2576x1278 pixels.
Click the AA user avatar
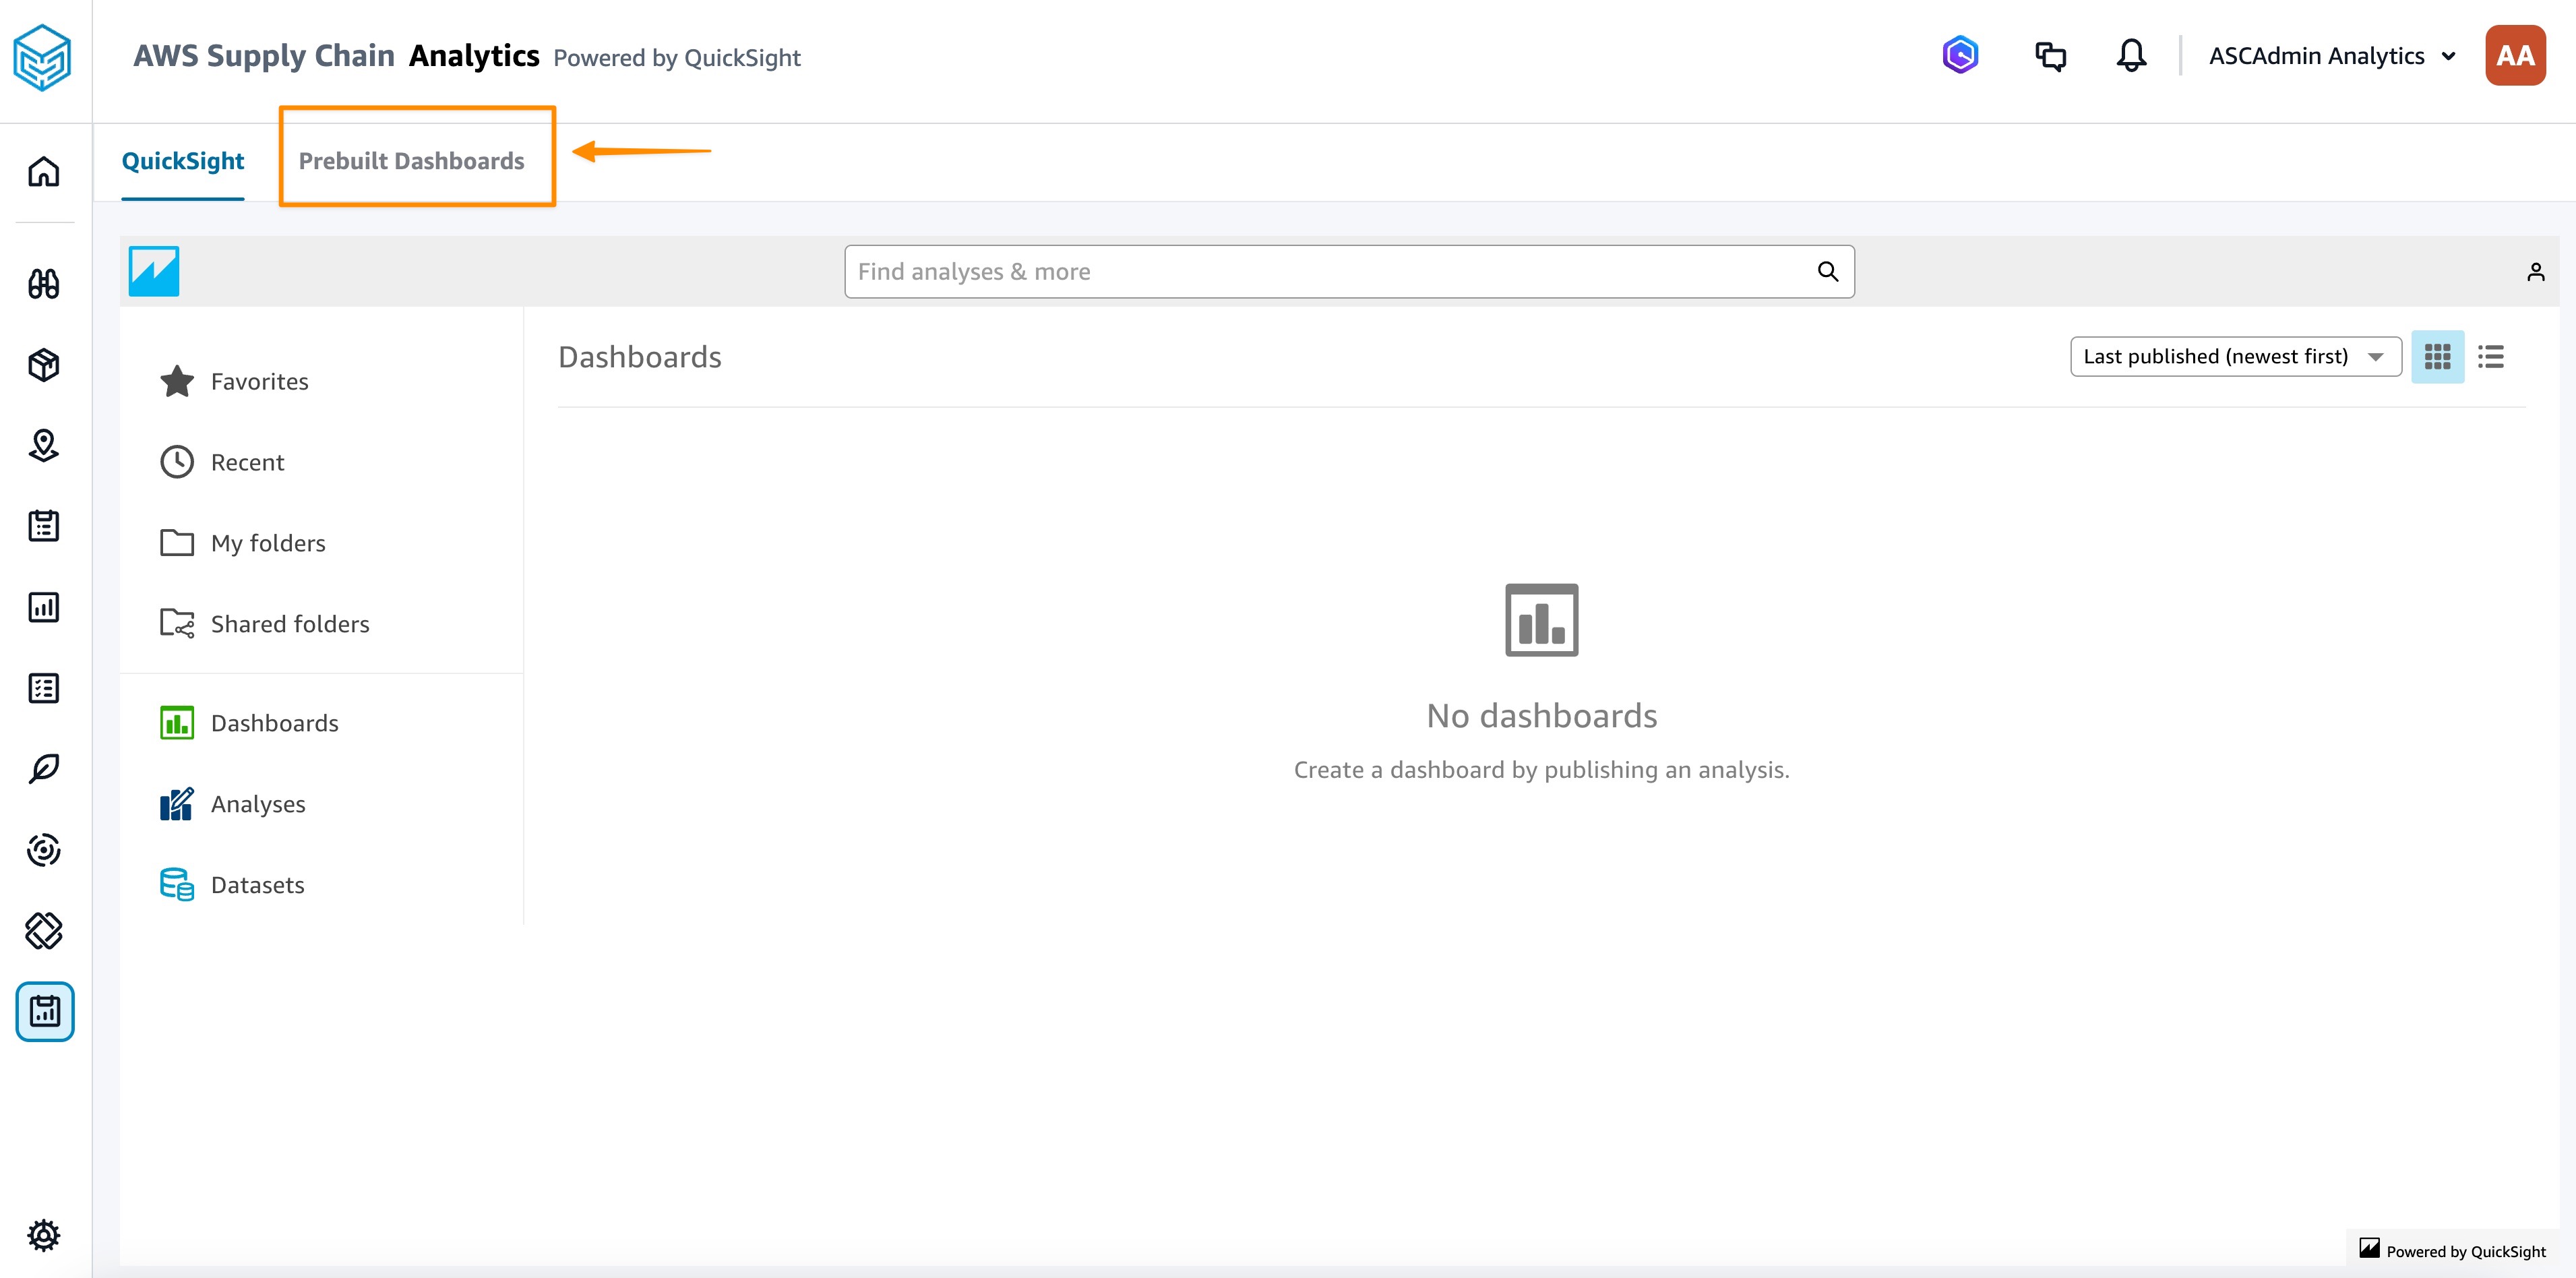(x=2515, y=56)
